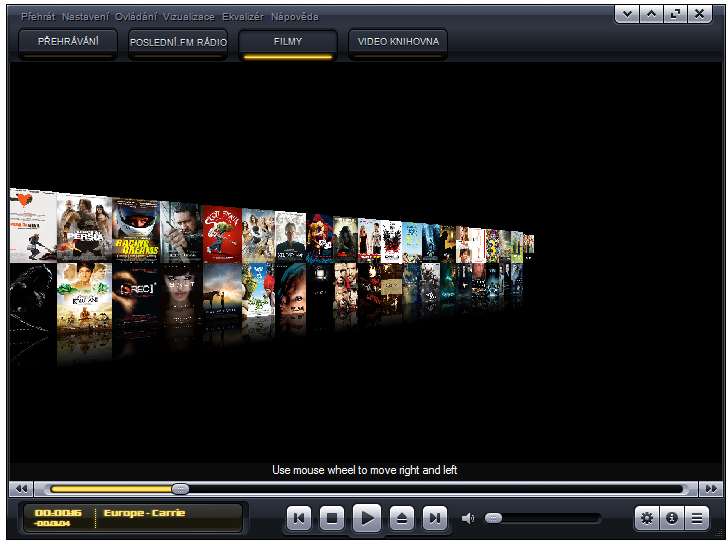Select the Prince of Persia poster
This screenshot has height=544, width=728.
click(x=84, y=228)
